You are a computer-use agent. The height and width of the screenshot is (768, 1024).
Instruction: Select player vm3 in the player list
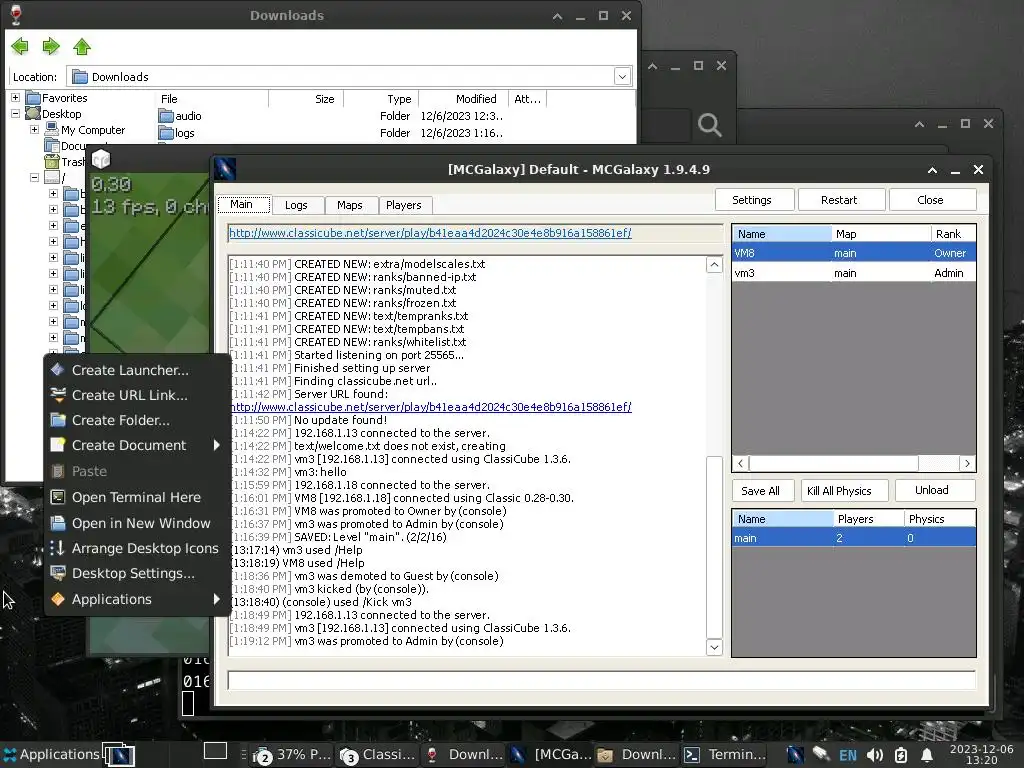point(854,273)
